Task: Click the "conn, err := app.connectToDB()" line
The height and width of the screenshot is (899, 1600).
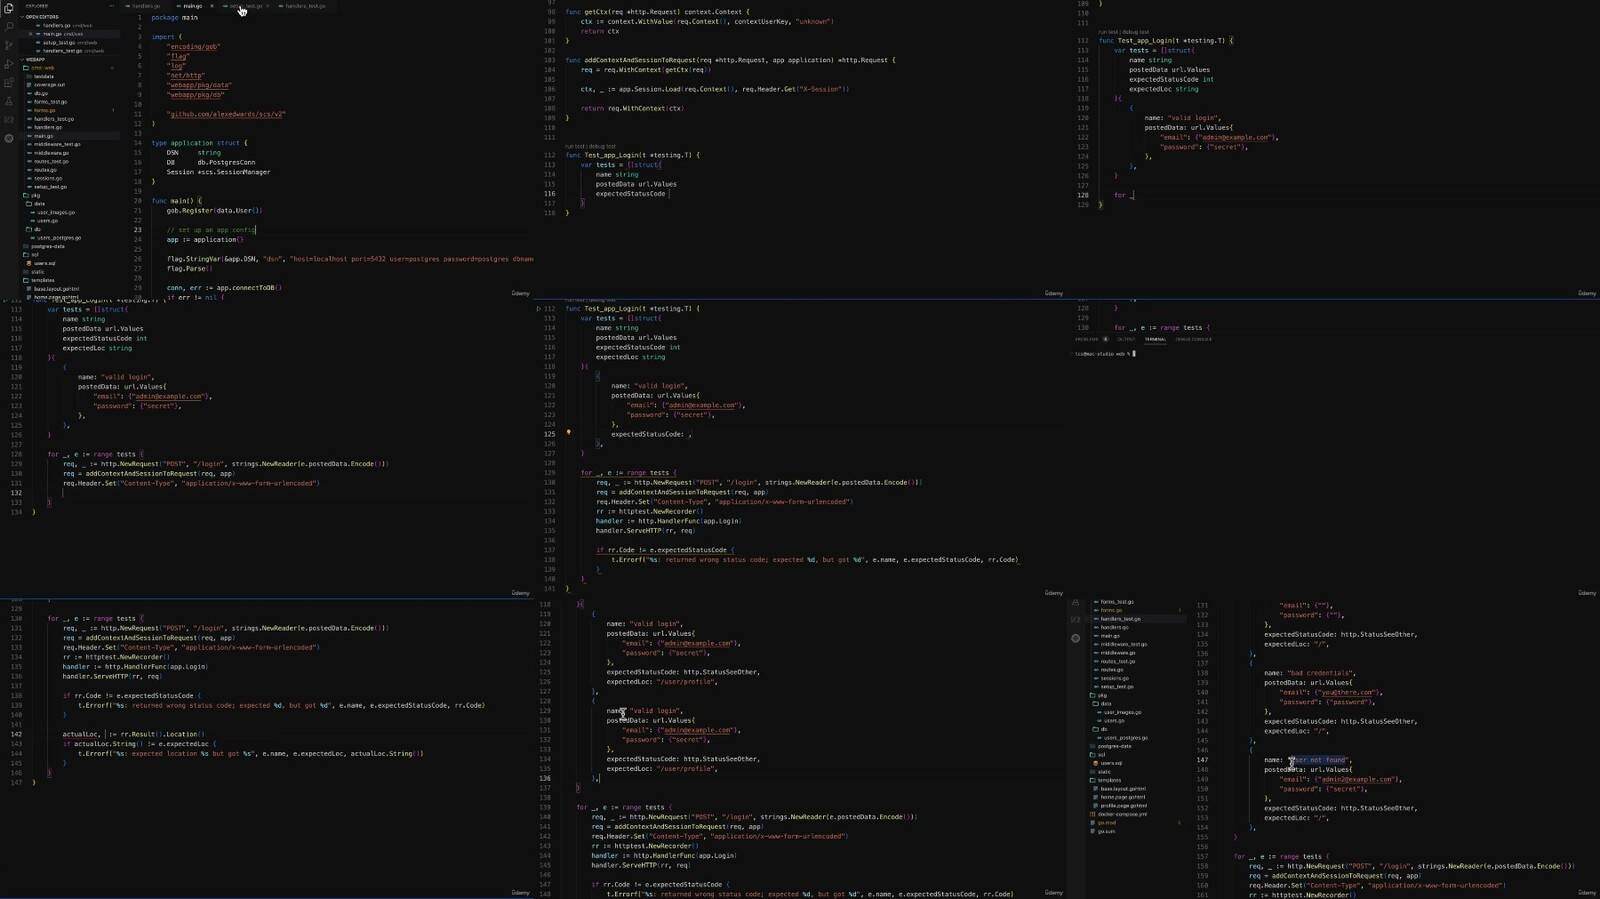Action: (225, 288)
